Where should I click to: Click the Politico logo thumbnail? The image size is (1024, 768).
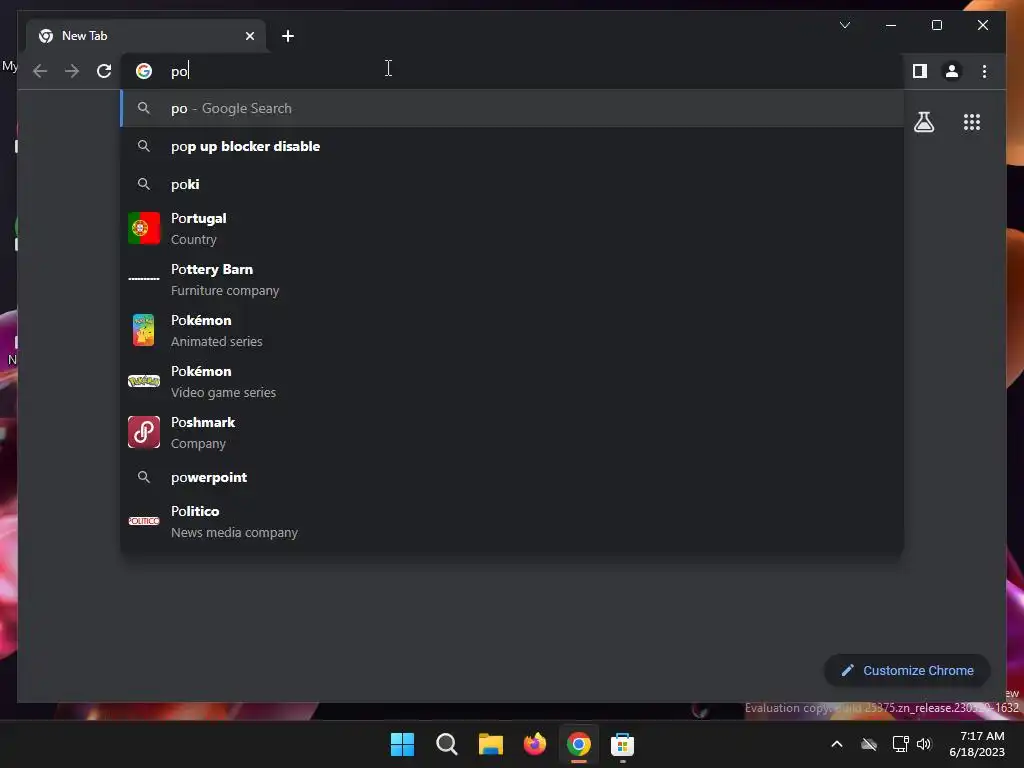pyautogui.click(x=144, y=521)
